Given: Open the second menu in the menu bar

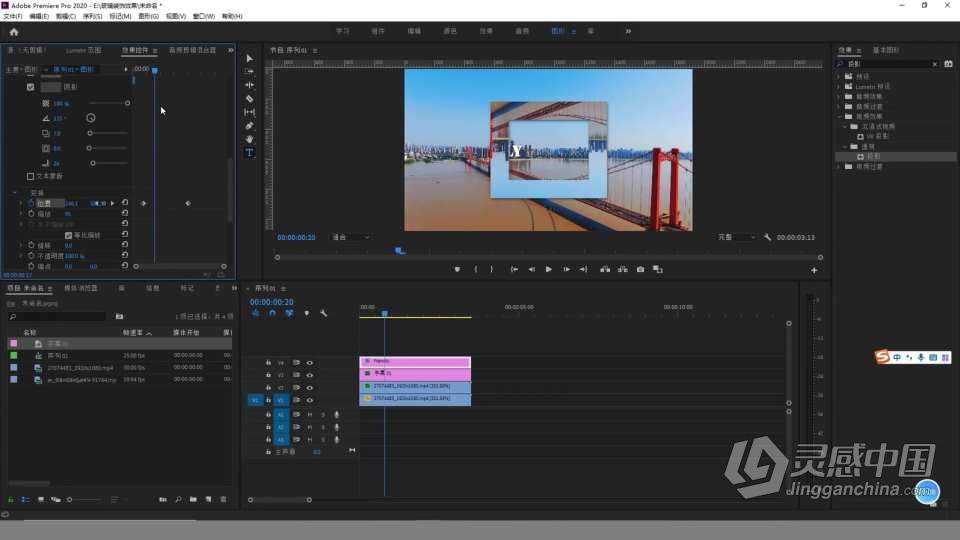Looking at the screenshot, I should [x=39, y=17].
